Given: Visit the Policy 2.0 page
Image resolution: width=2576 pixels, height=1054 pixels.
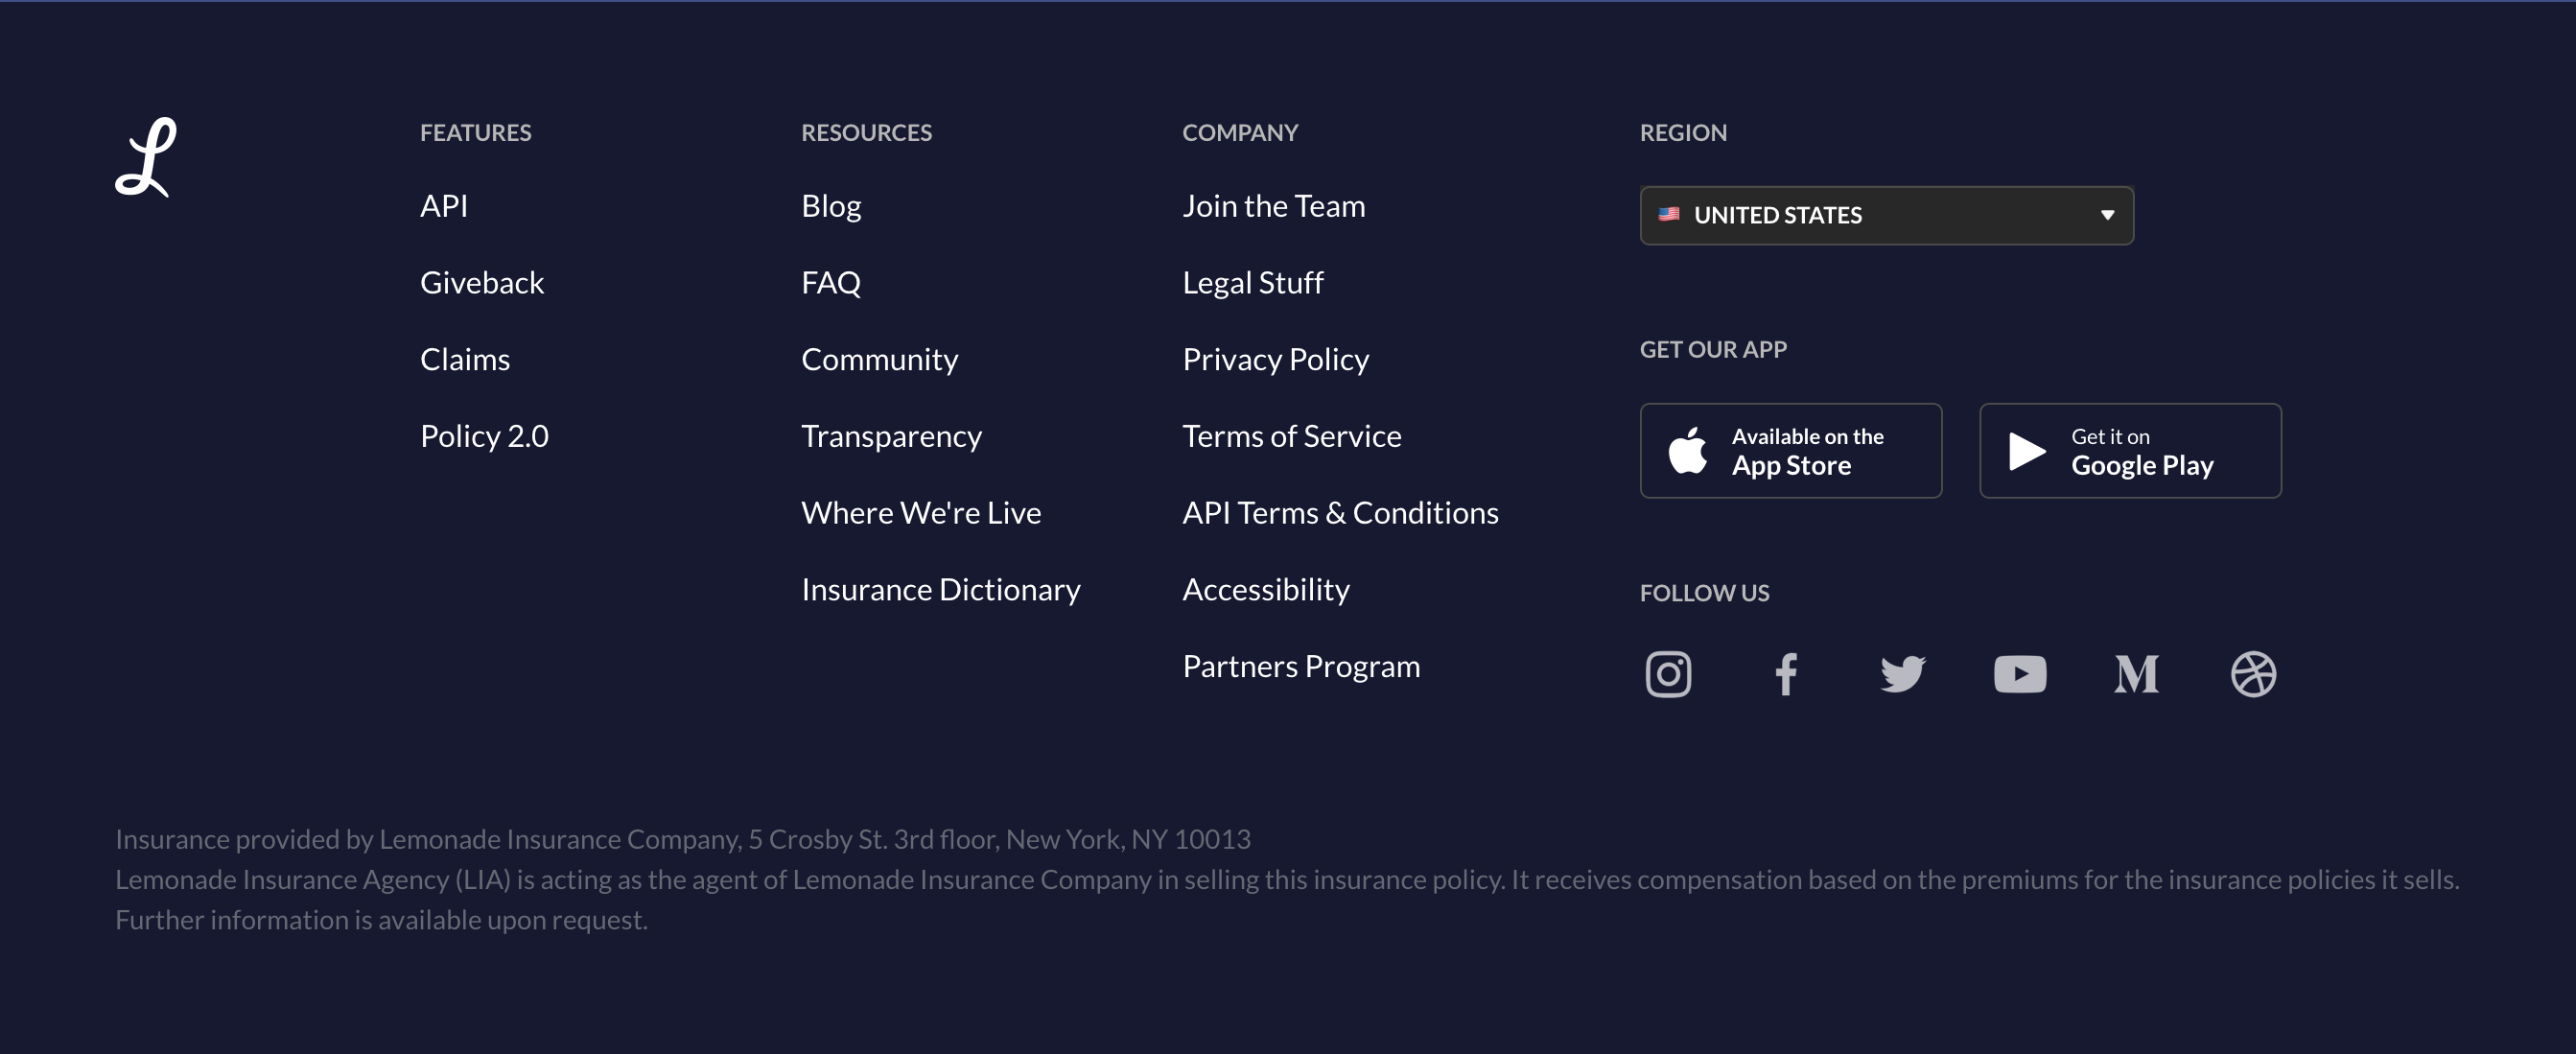Looking at the screenshot, I should [484, 436].
